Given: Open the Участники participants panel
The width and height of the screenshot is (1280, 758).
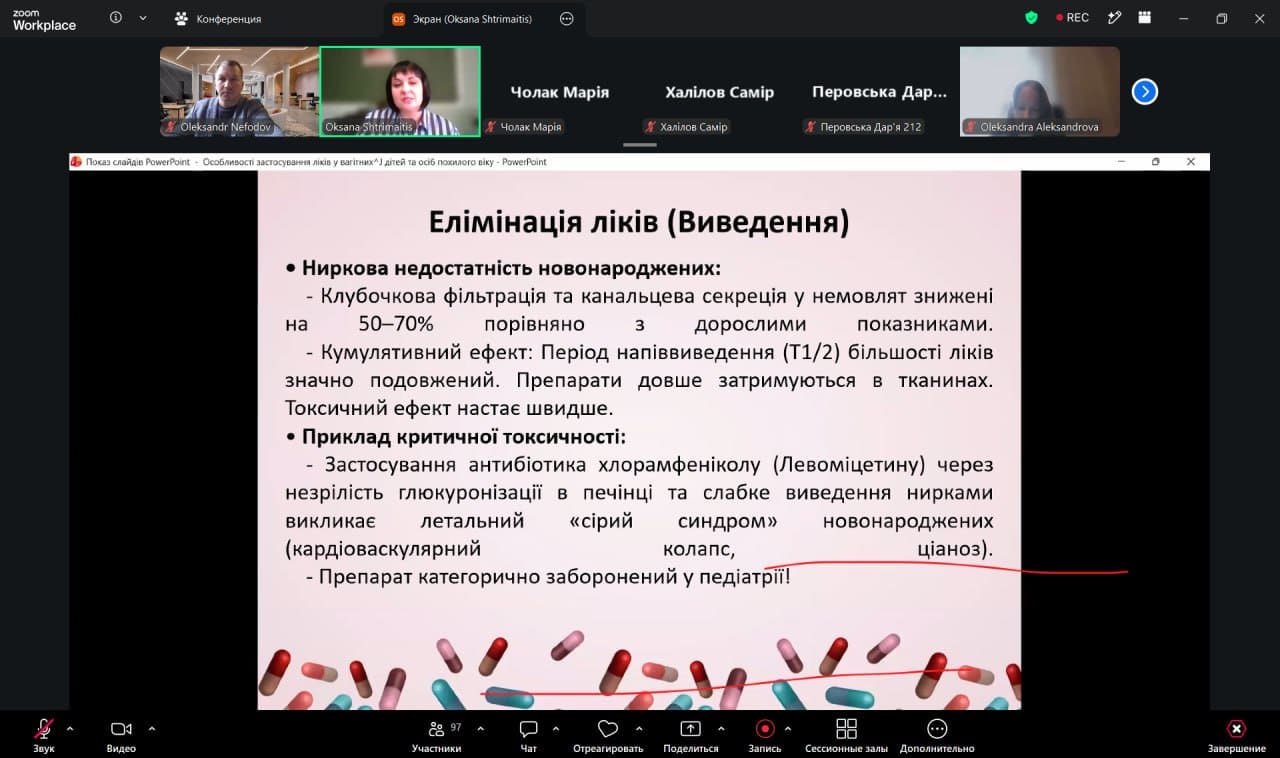Looking at the screenshot, I should coord(436,734).
